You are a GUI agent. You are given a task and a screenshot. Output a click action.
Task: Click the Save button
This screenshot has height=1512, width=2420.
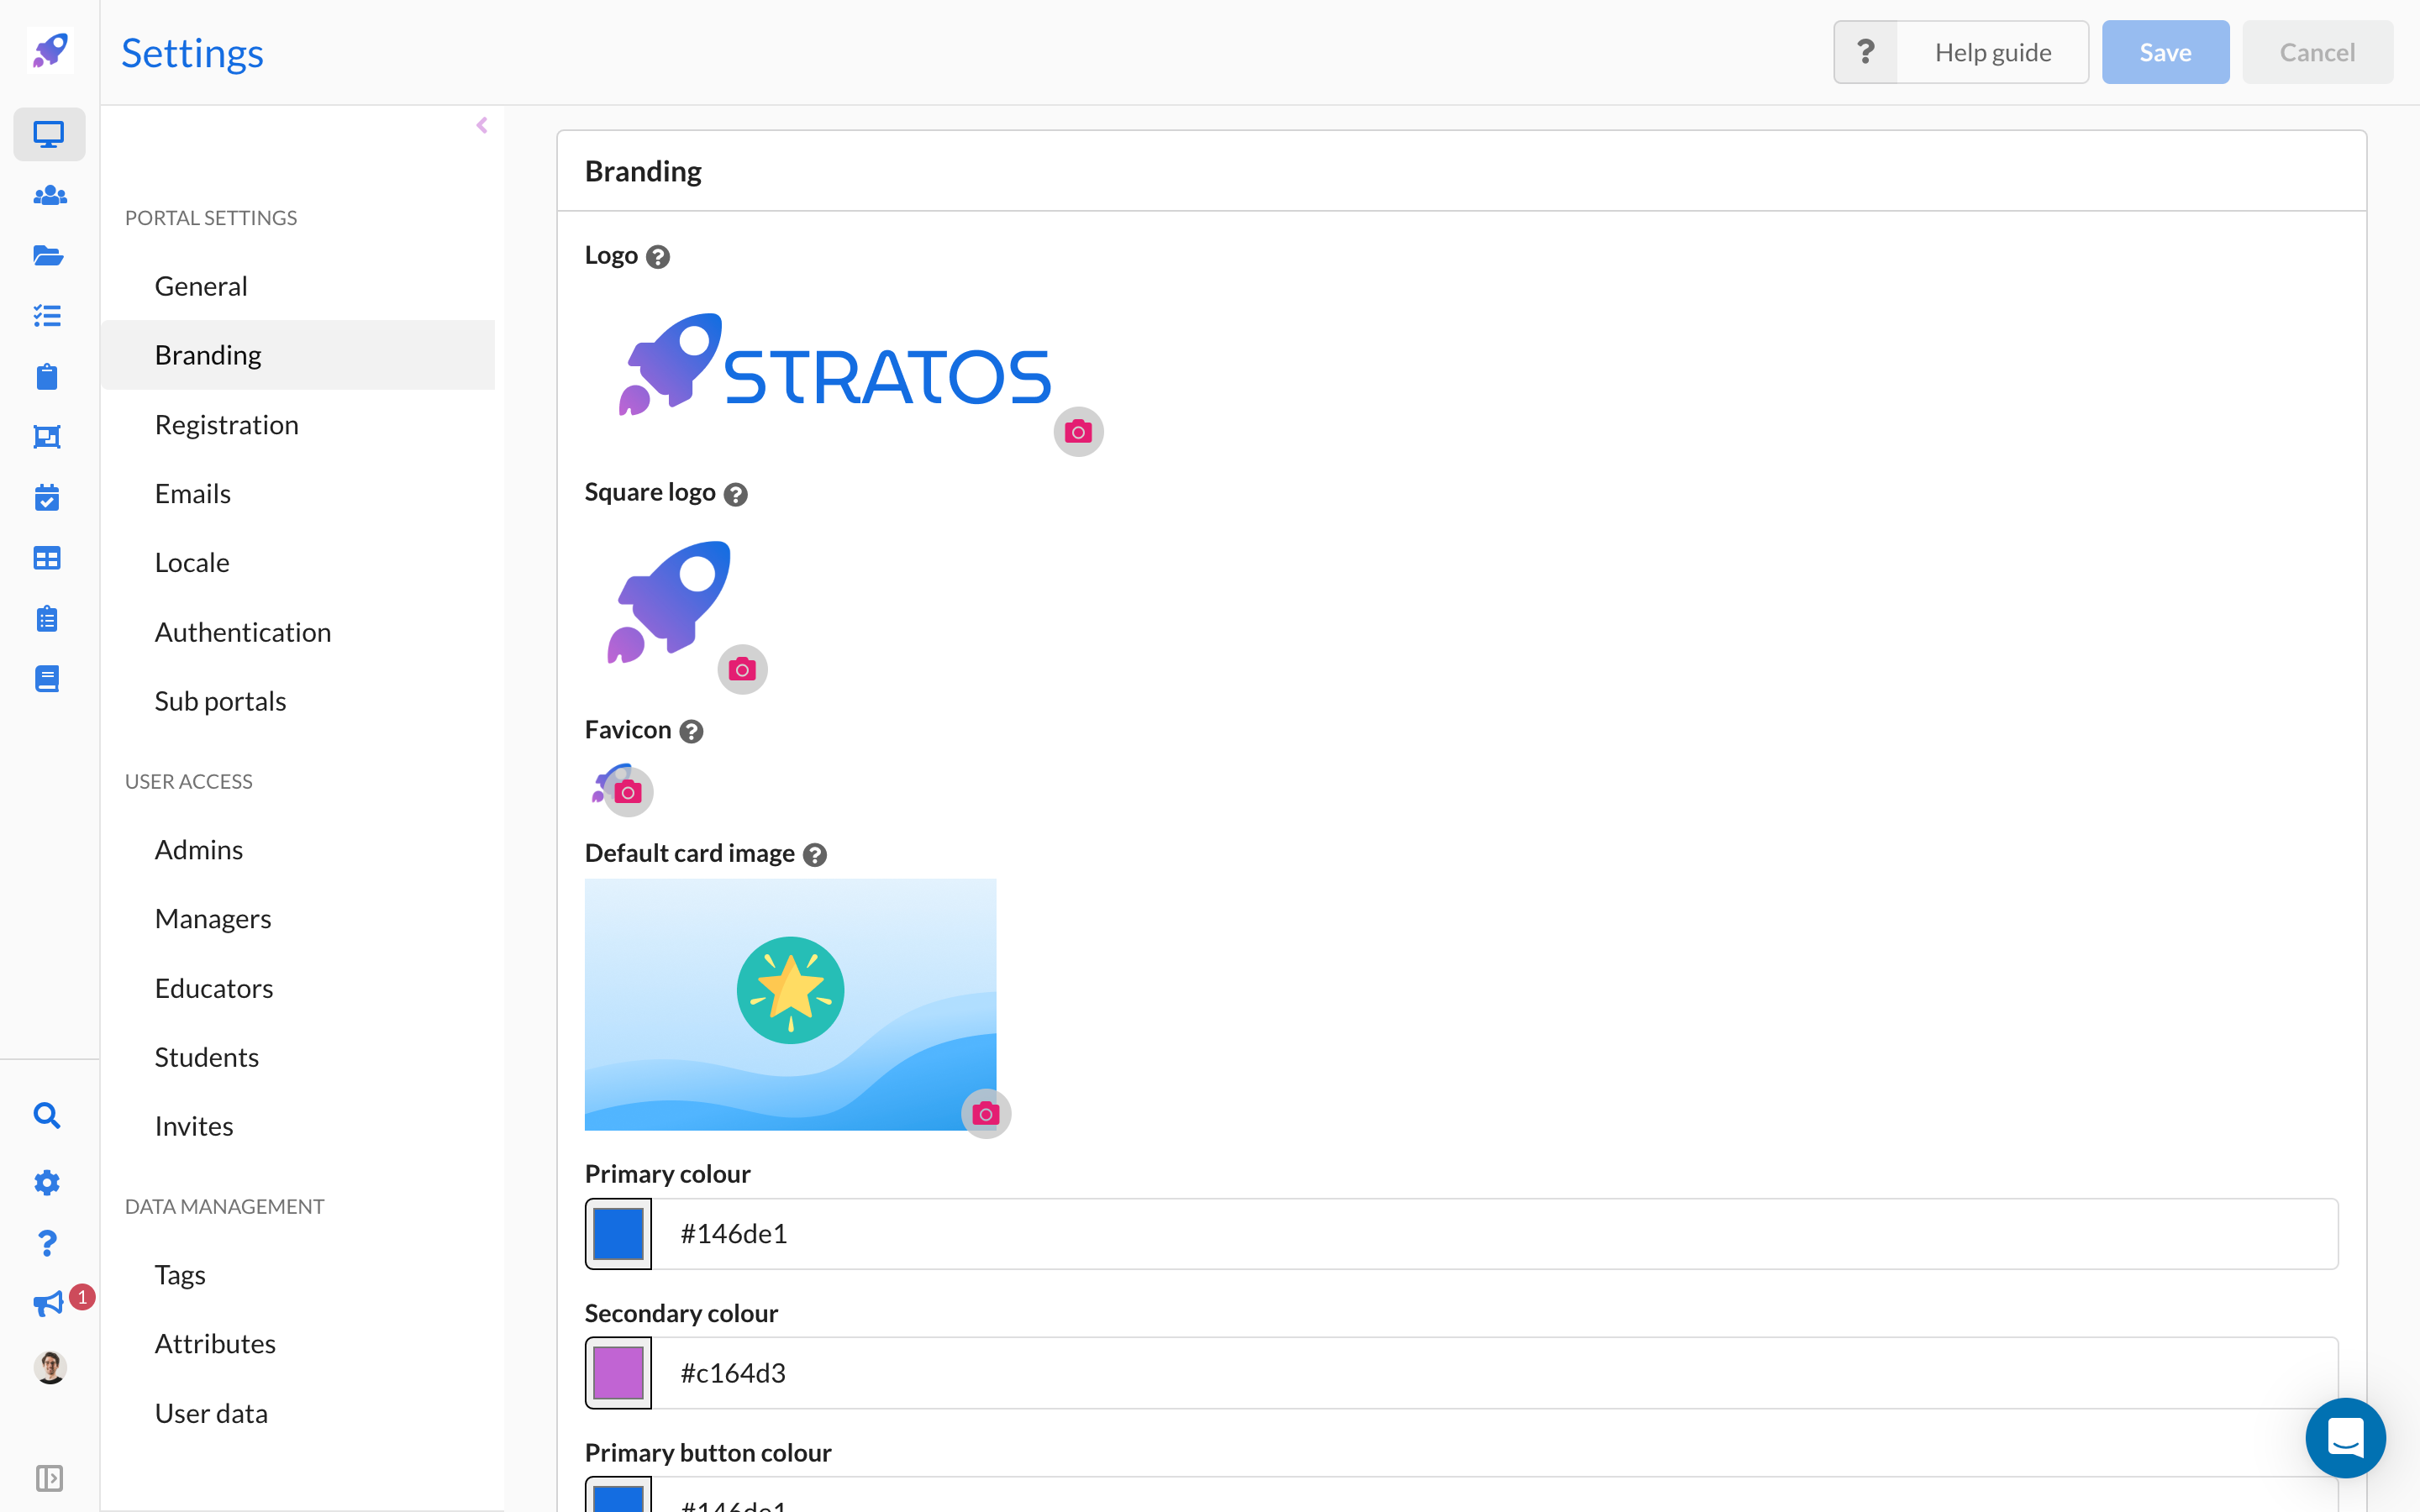(2164, 51)
